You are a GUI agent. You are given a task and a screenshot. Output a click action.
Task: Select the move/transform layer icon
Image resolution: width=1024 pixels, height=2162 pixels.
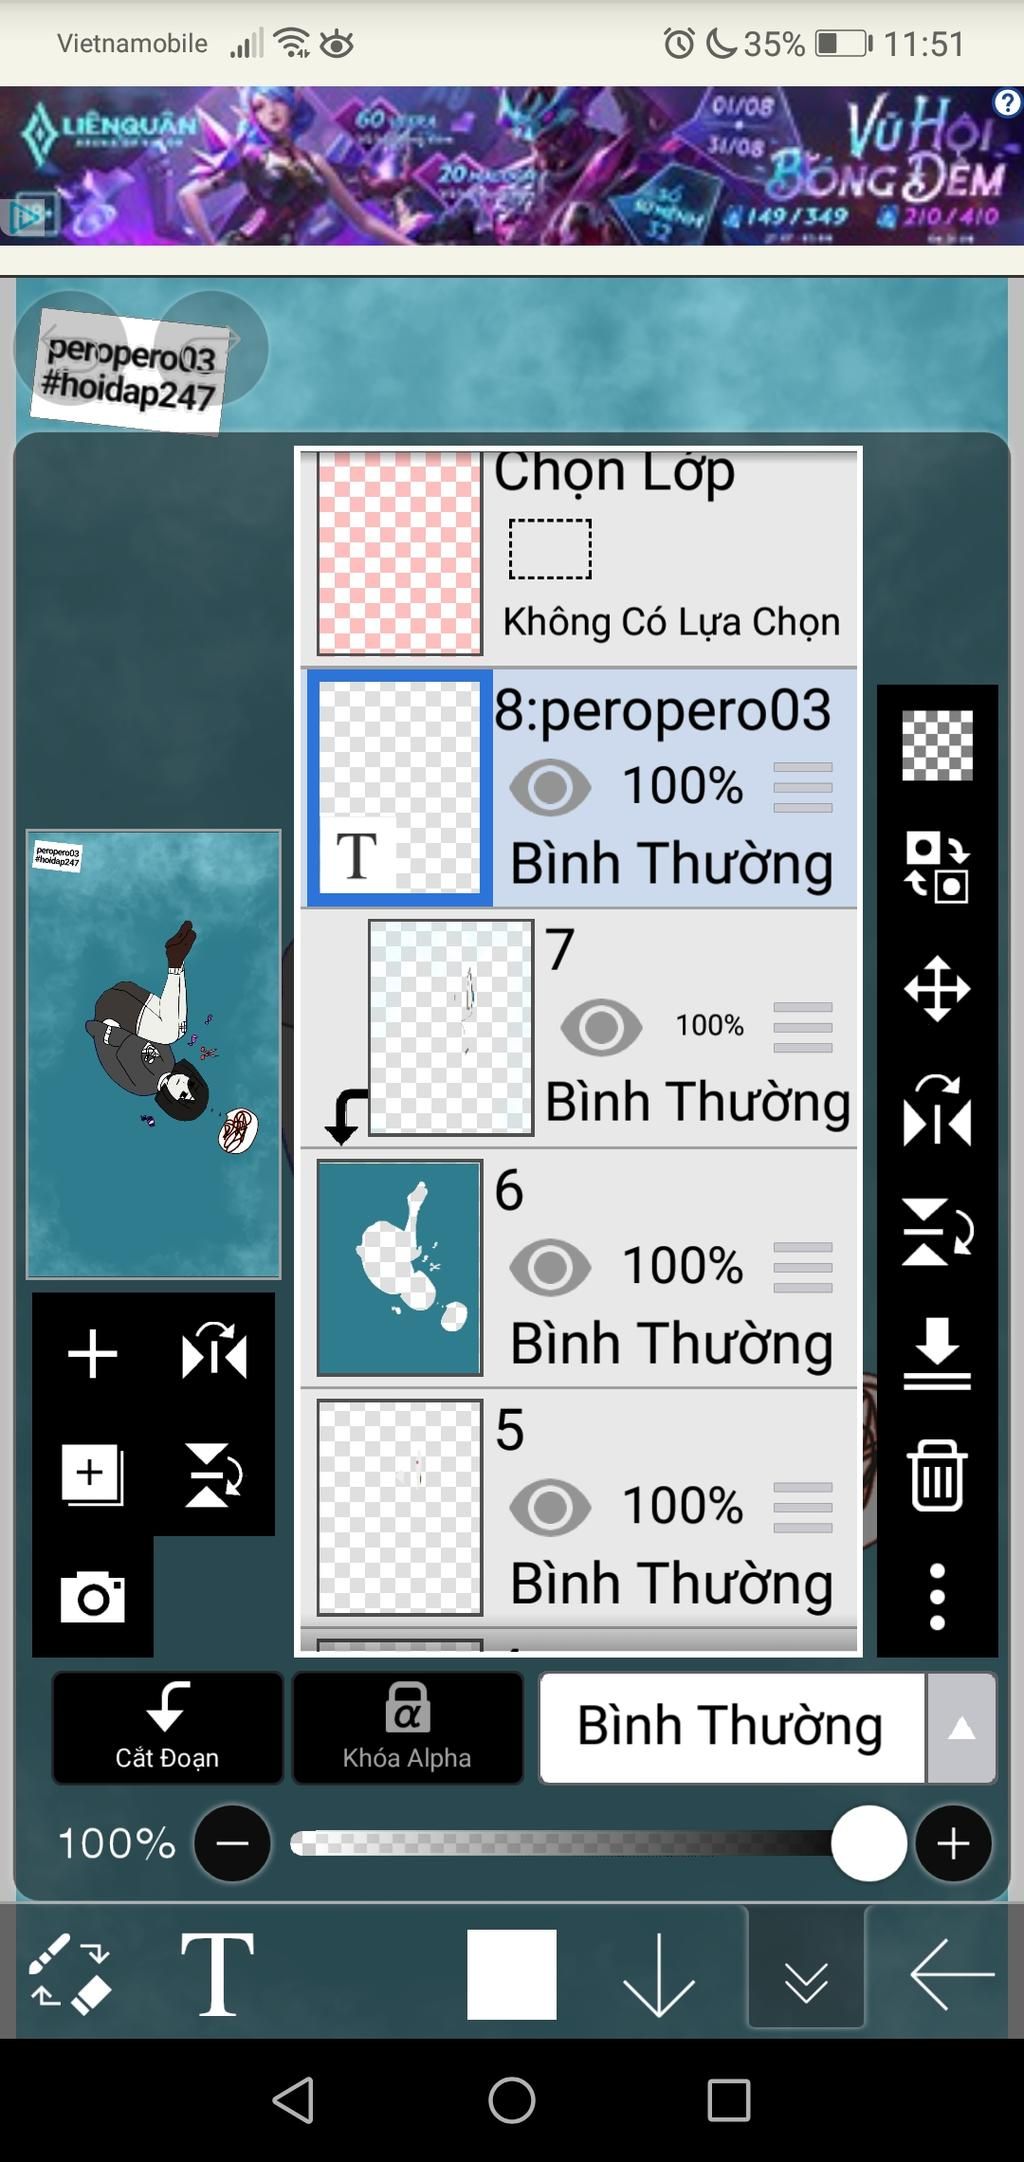coord(937,989)
